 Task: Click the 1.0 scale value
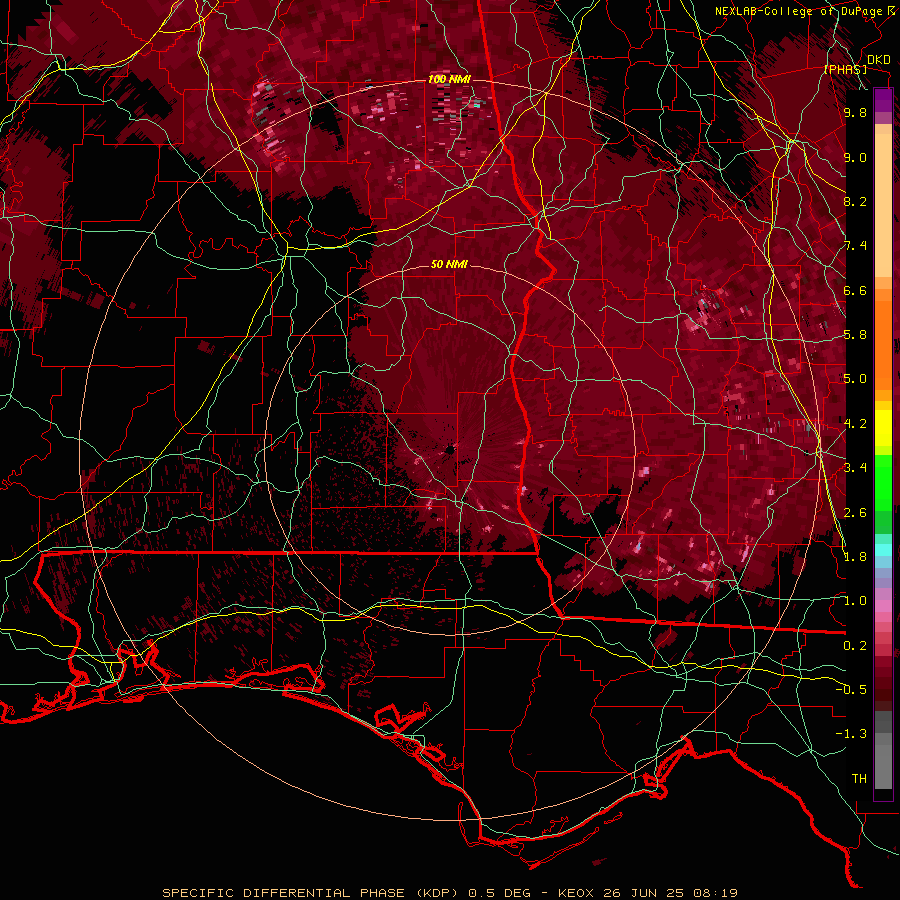[x=855, y=601]
